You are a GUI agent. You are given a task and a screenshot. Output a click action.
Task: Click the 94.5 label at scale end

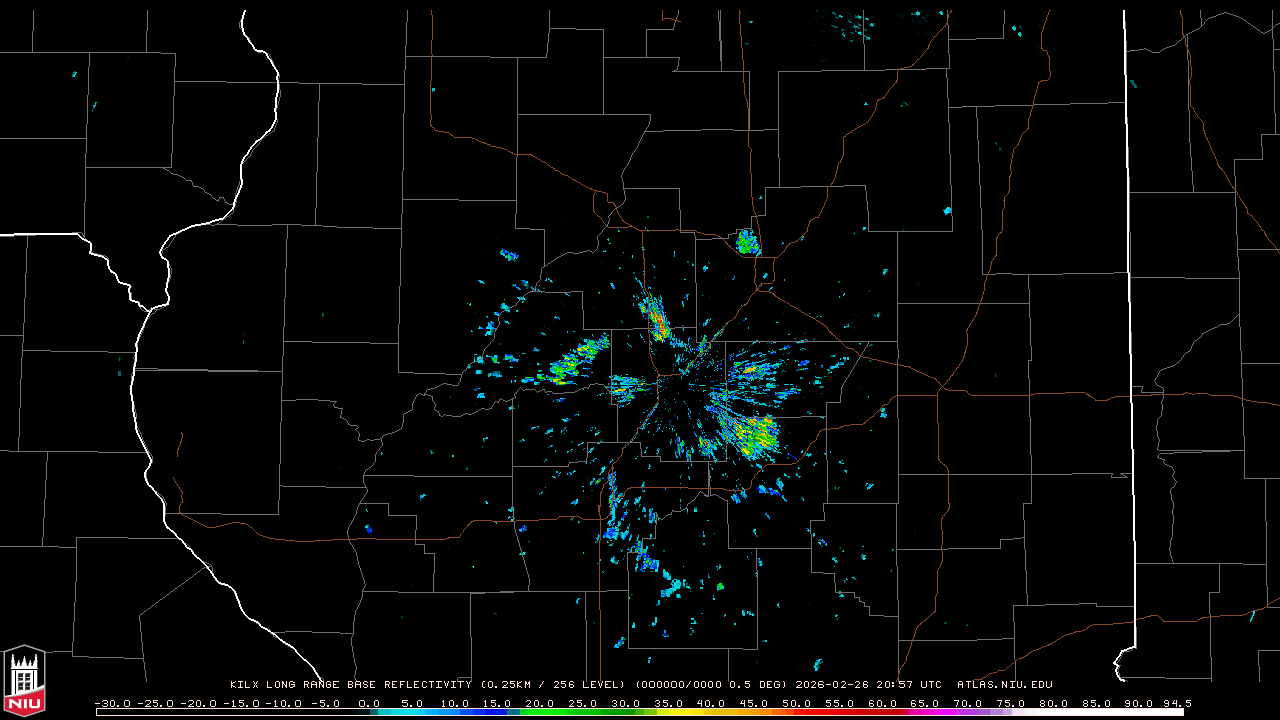tap(1175, 703)
